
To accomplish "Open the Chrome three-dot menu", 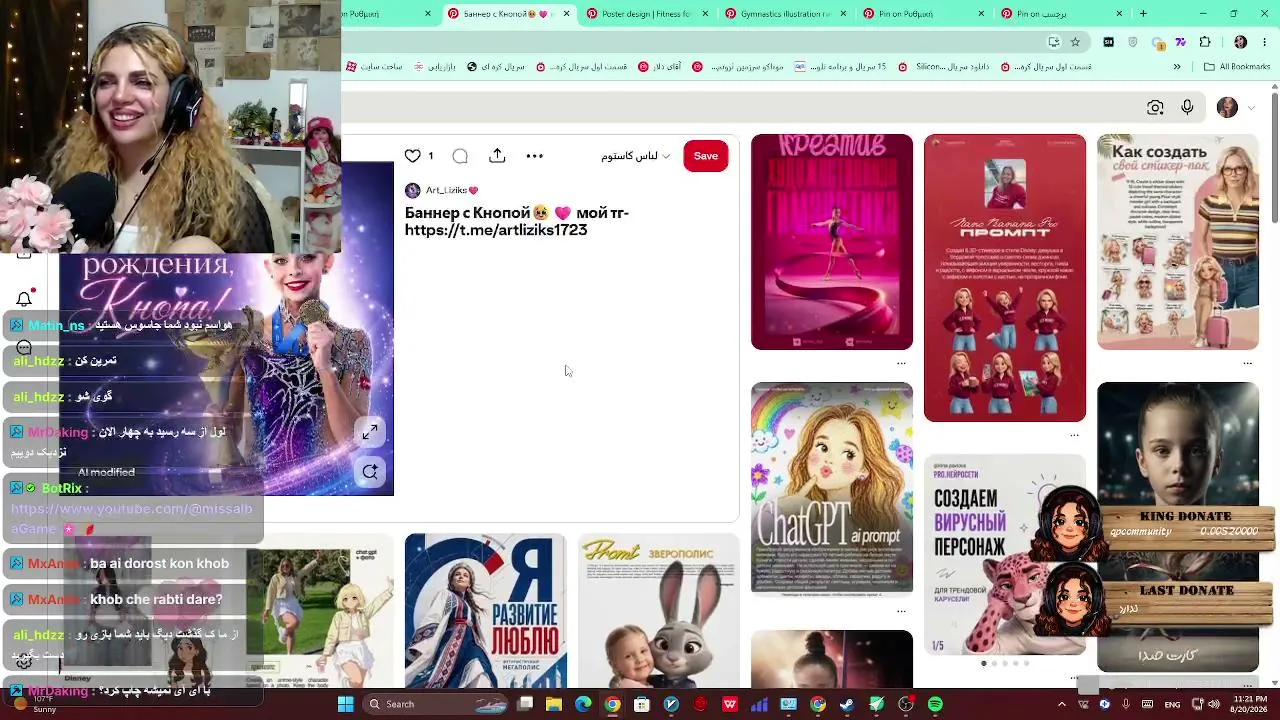I will point(1263,42).
